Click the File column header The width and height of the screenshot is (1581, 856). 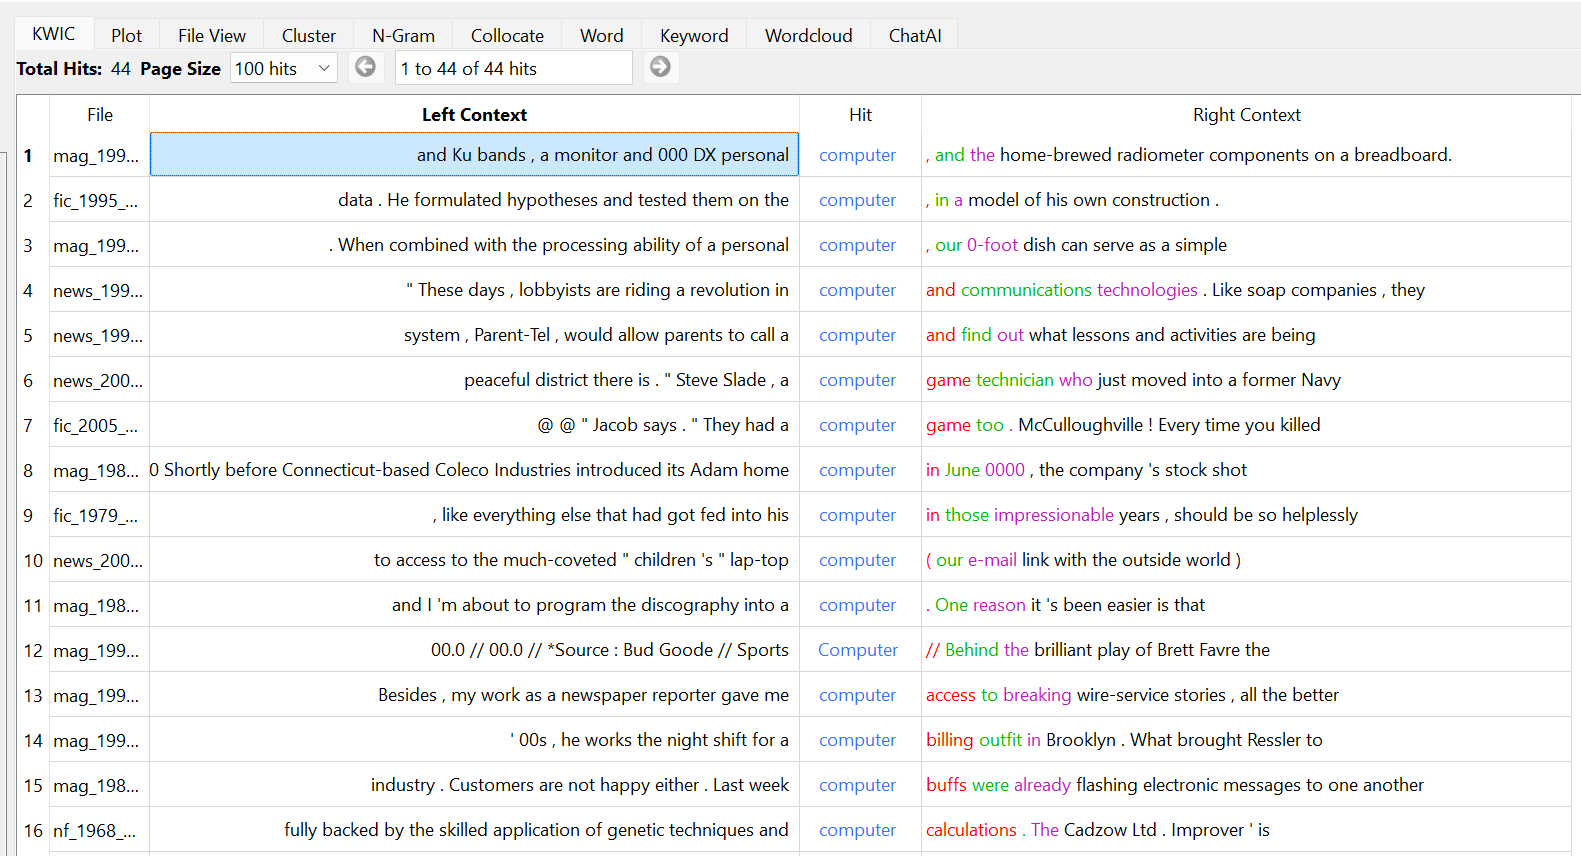[100, 115]
